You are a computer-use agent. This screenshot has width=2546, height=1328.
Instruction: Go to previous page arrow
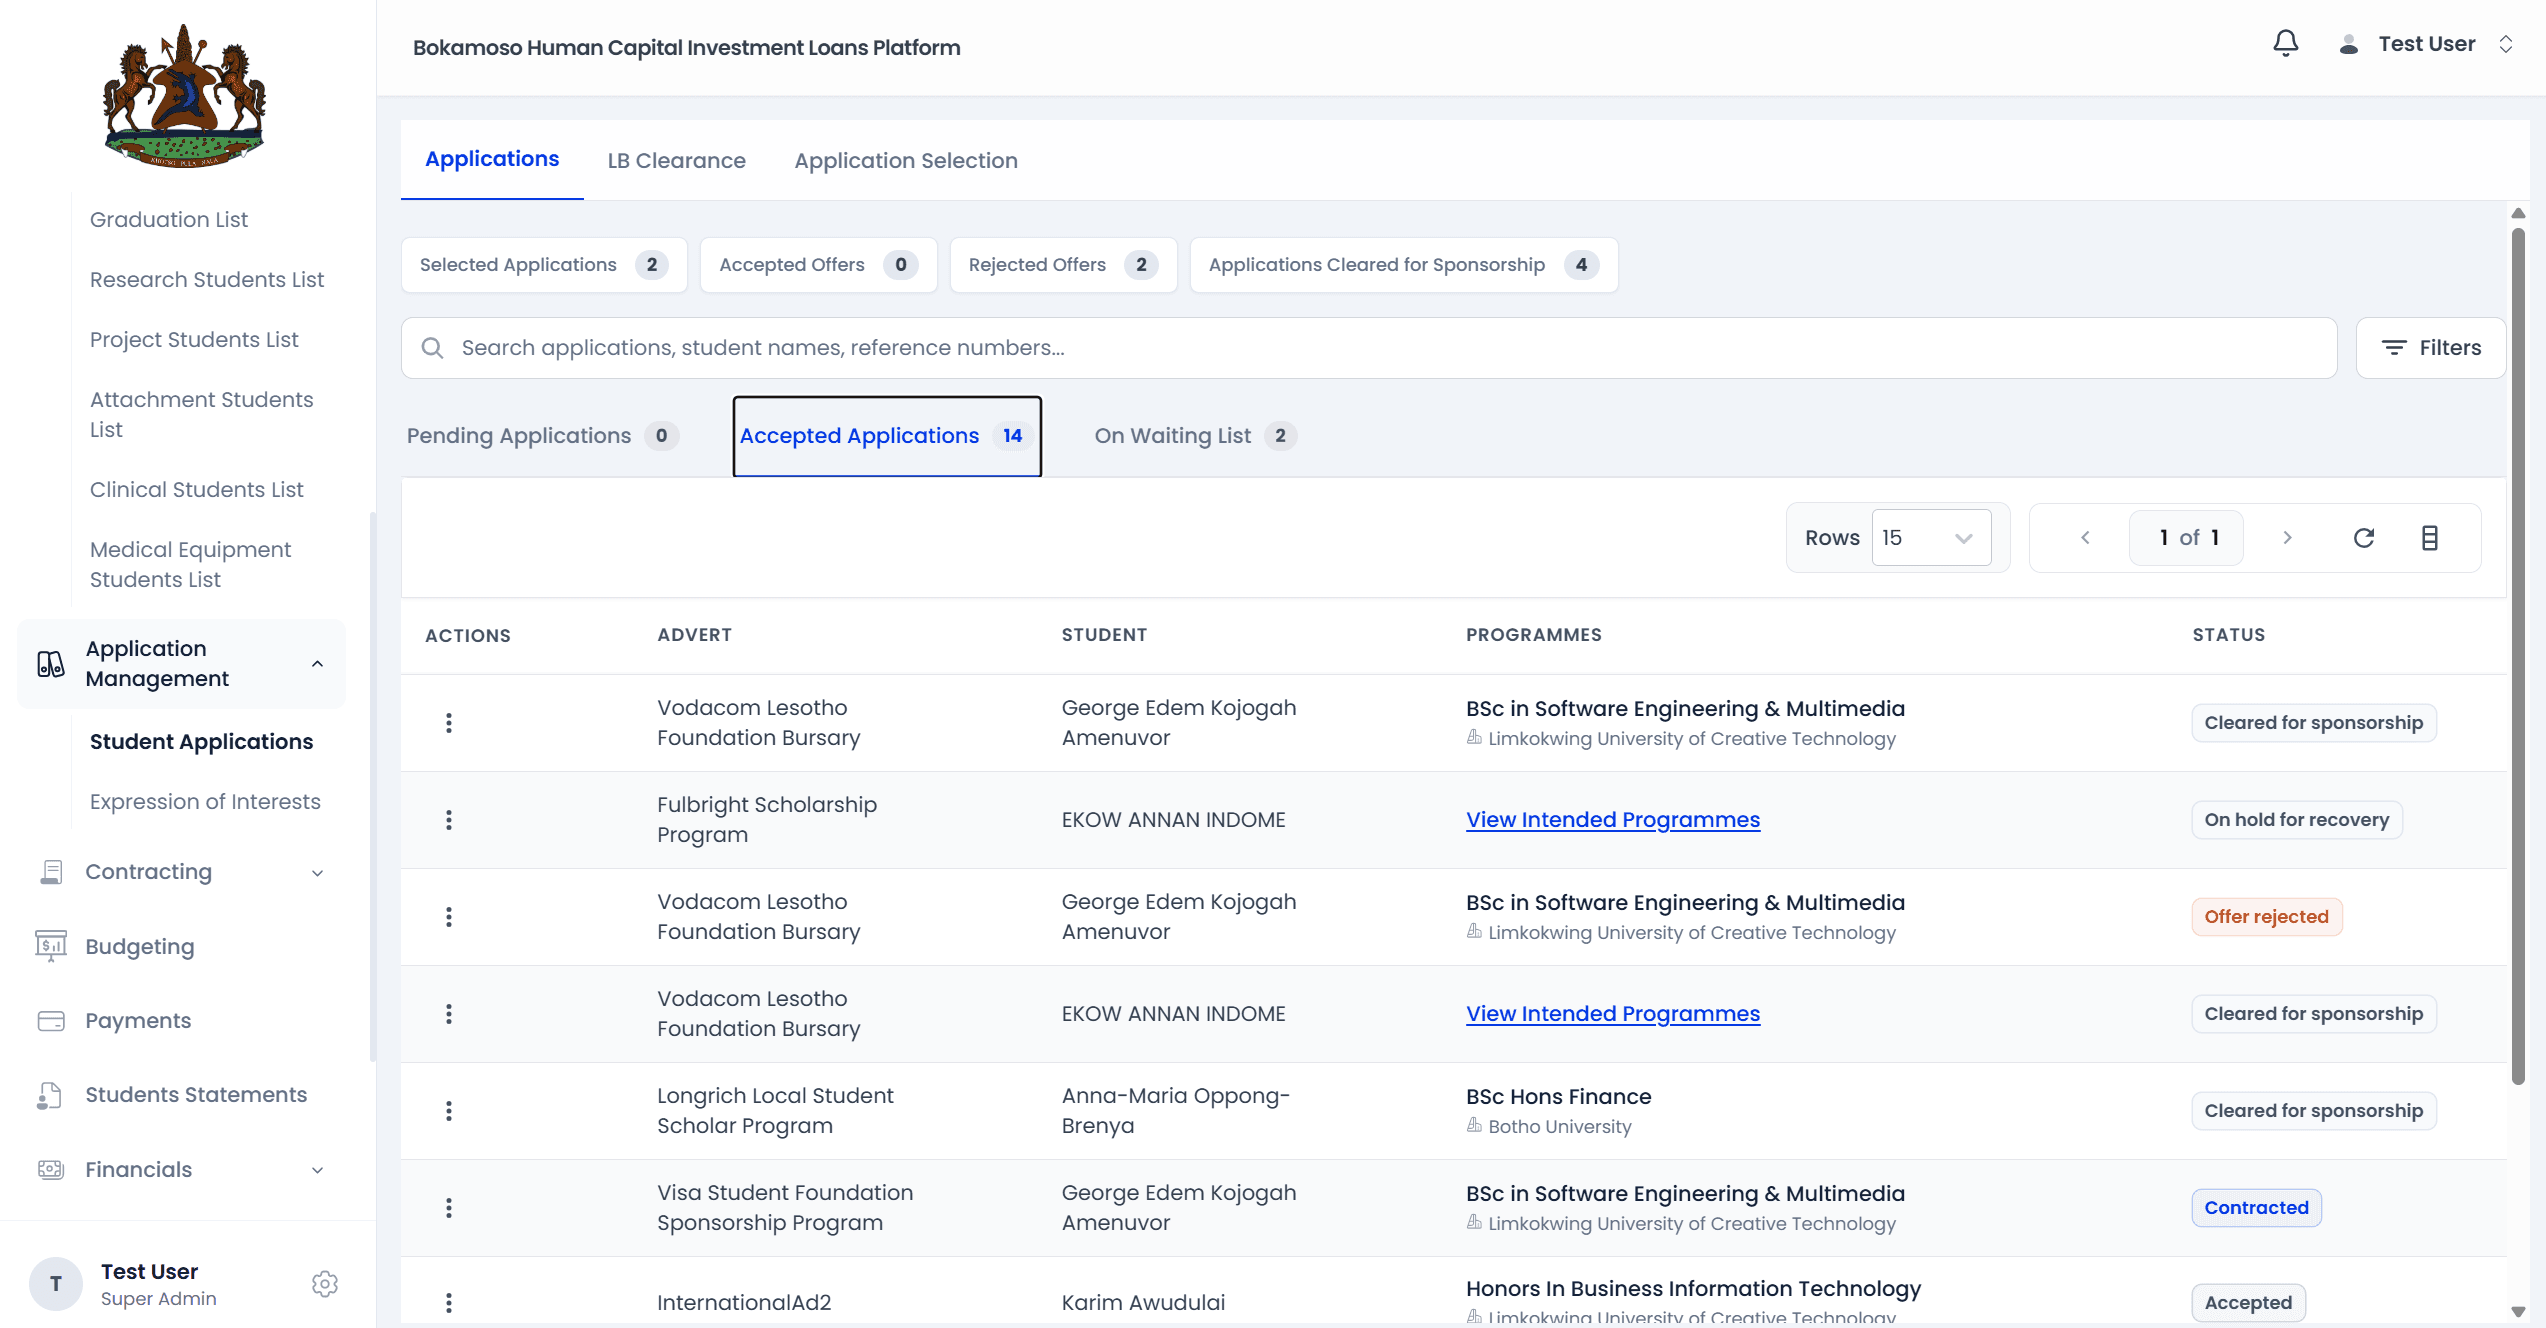(x=2085, y=538)
